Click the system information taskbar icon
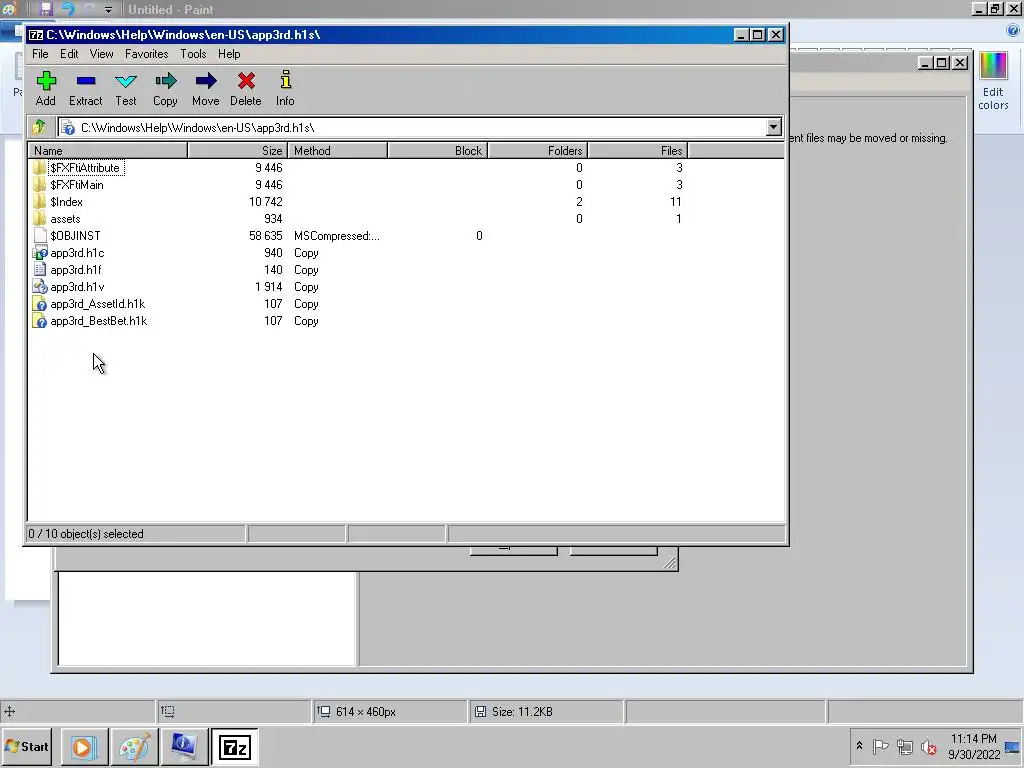Viewport: 1024px width, 768px height. [x=184, y=746]
